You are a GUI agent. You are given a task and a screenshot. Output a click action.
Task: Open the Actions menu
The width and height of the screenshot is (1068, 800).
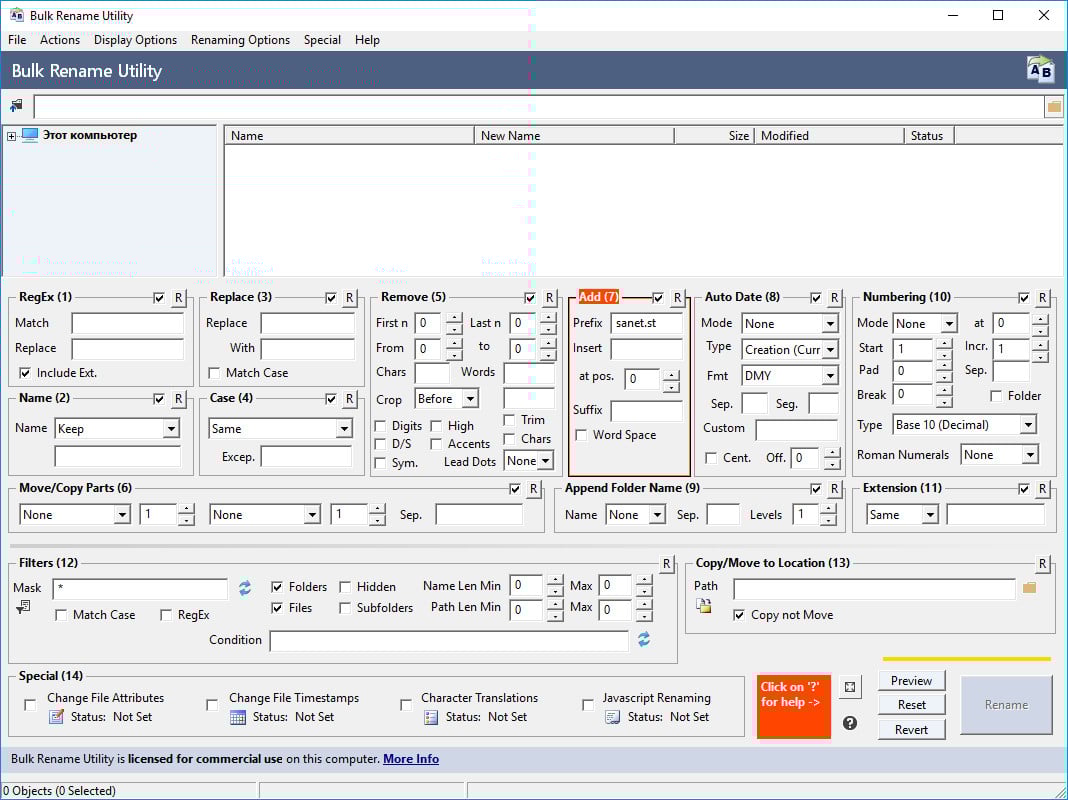(60, 40)
